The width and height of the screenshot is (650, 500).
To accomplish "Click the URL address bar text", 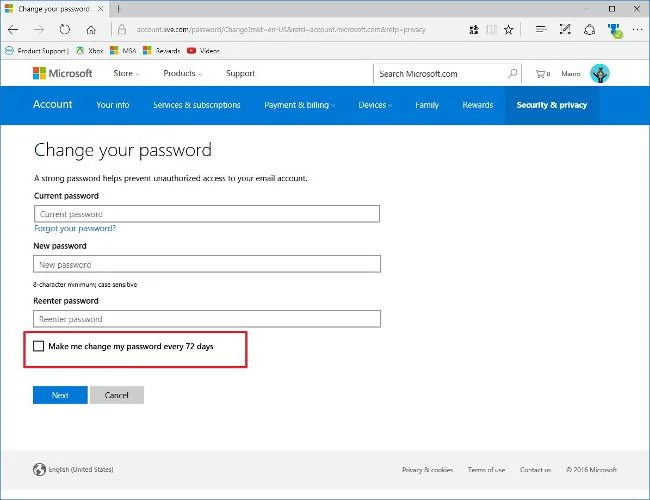I will click(281, 29).
